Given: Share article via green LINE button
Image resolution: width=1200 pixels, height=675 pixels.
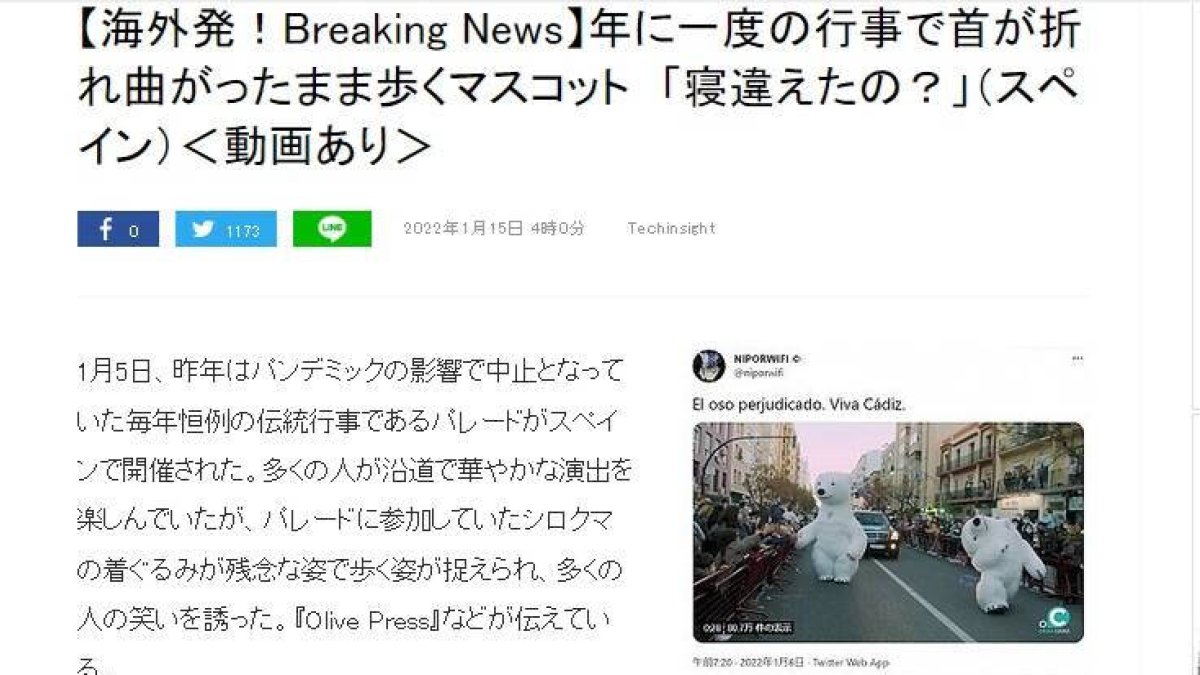Looking at the screenshot, I should coord(332,229).
